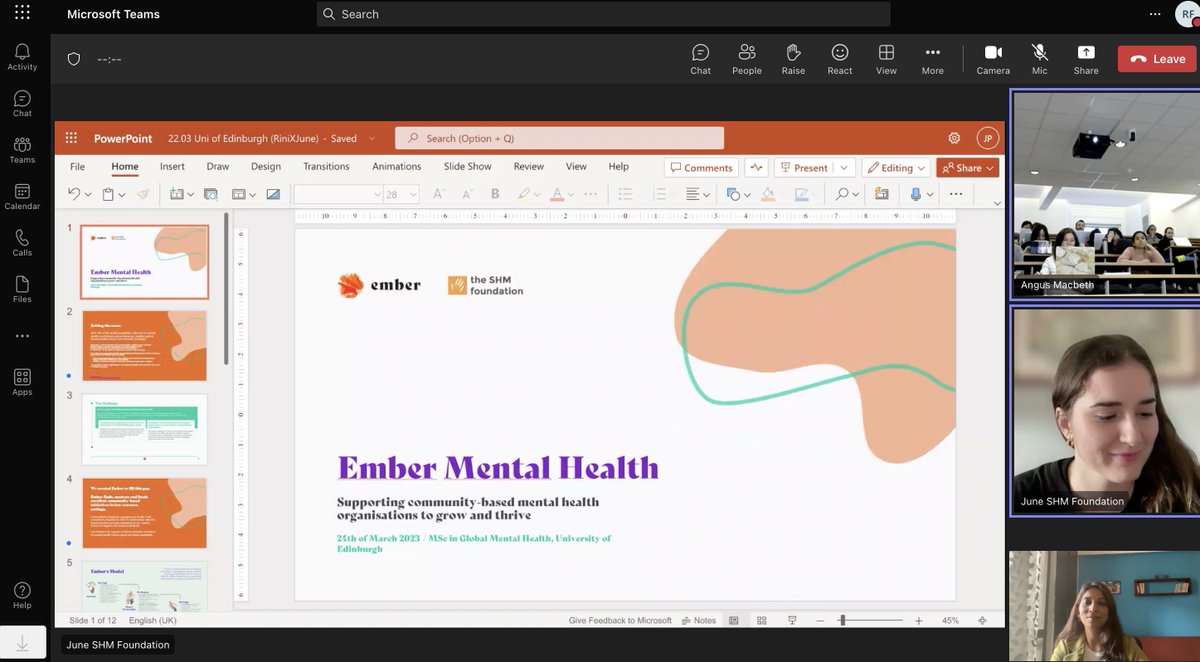
Task: Click the Dictate microphone in PowerPoint toolbar
Action: (x=915, y=194)
